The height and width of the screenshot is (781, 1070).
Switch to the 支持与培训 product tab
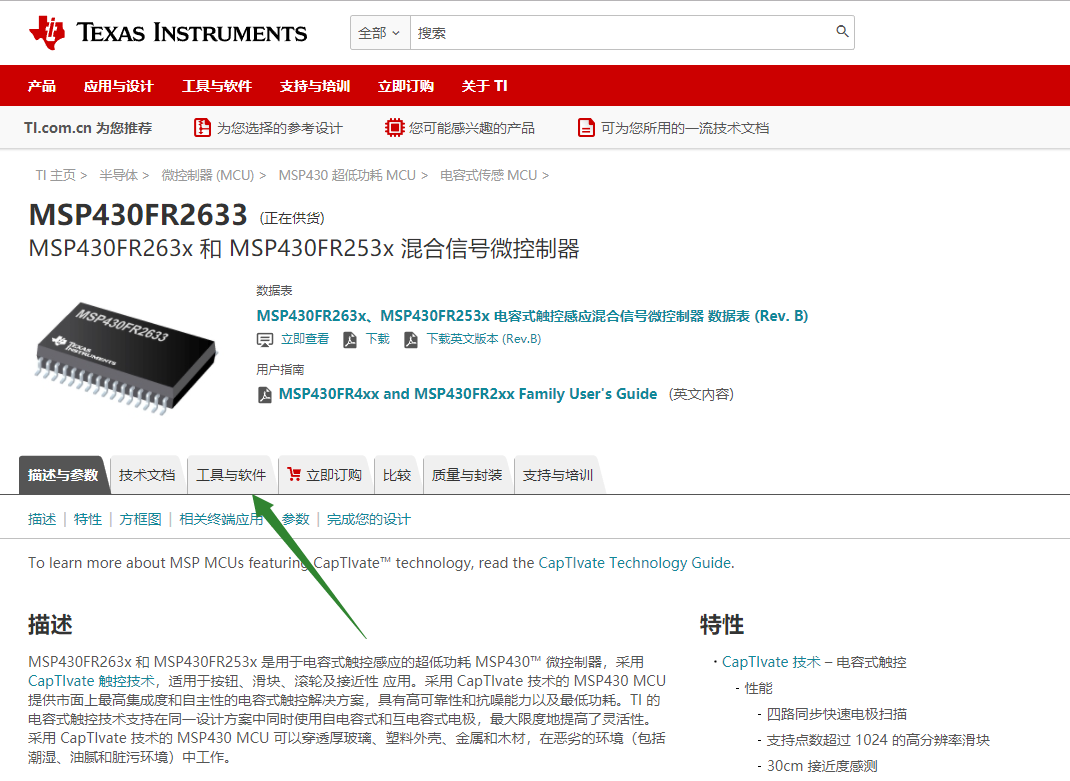point(558,474)
